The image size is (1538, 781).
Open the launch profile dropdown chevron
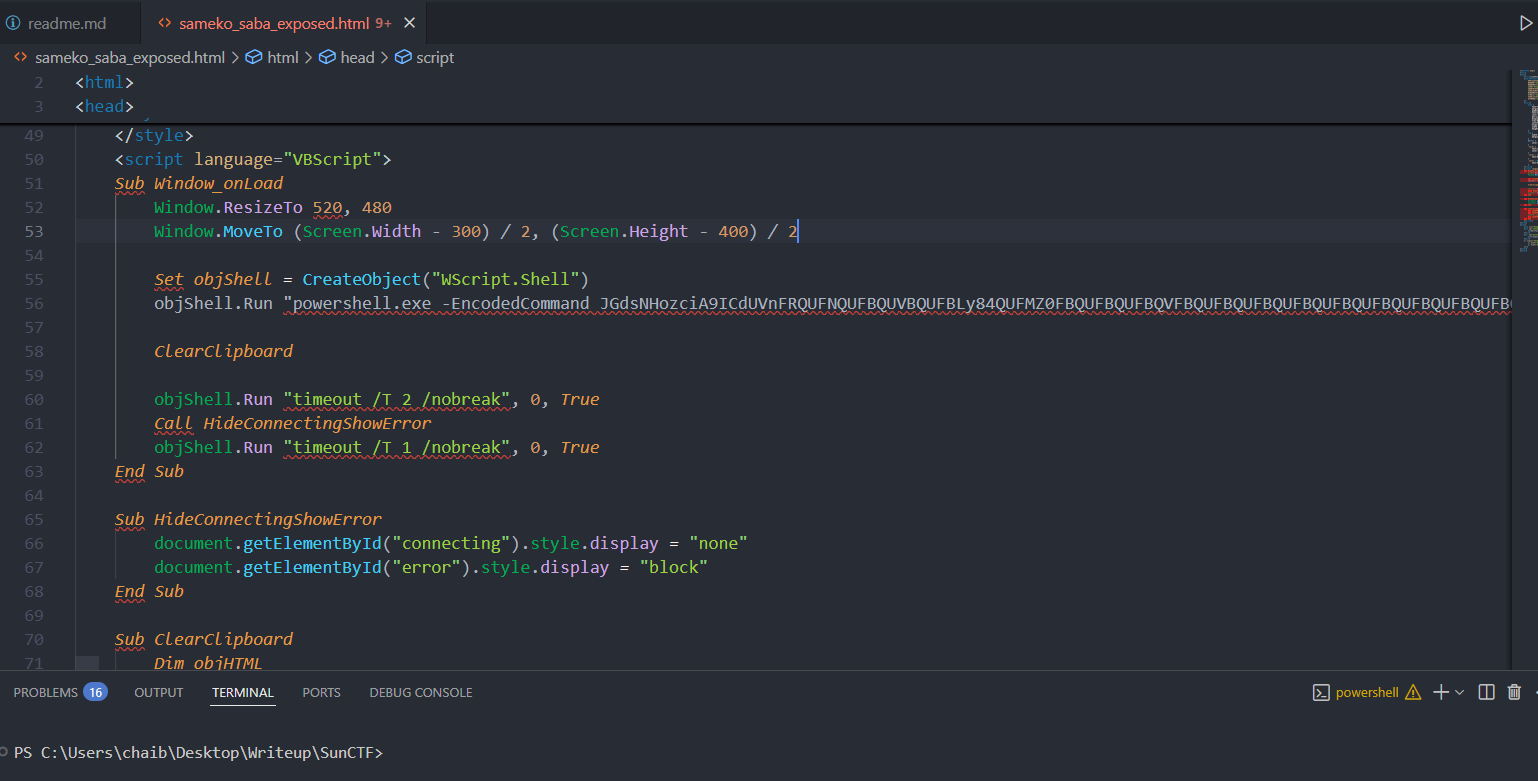coord(1459,692)
